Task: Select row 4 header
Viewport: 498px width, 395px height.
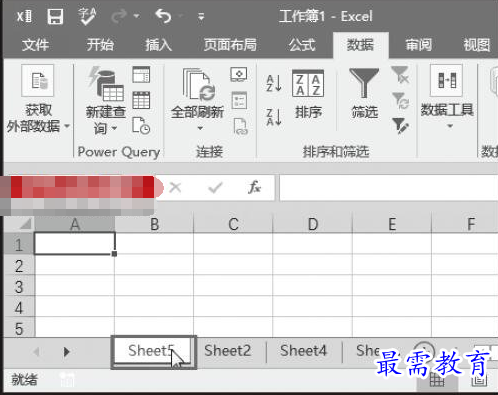Action: click(19, 307)
